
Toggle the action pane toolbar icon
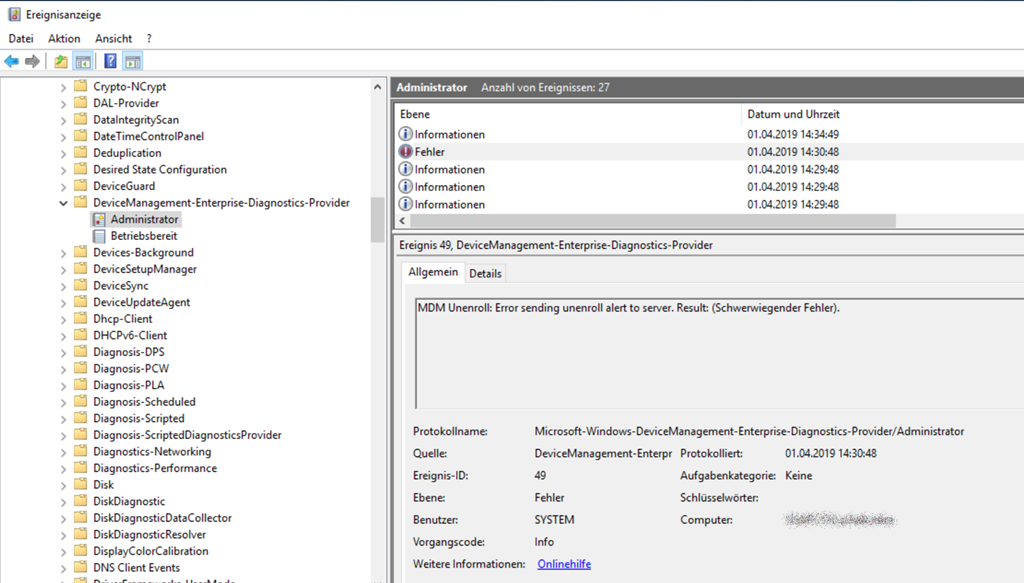pos(132,62)
